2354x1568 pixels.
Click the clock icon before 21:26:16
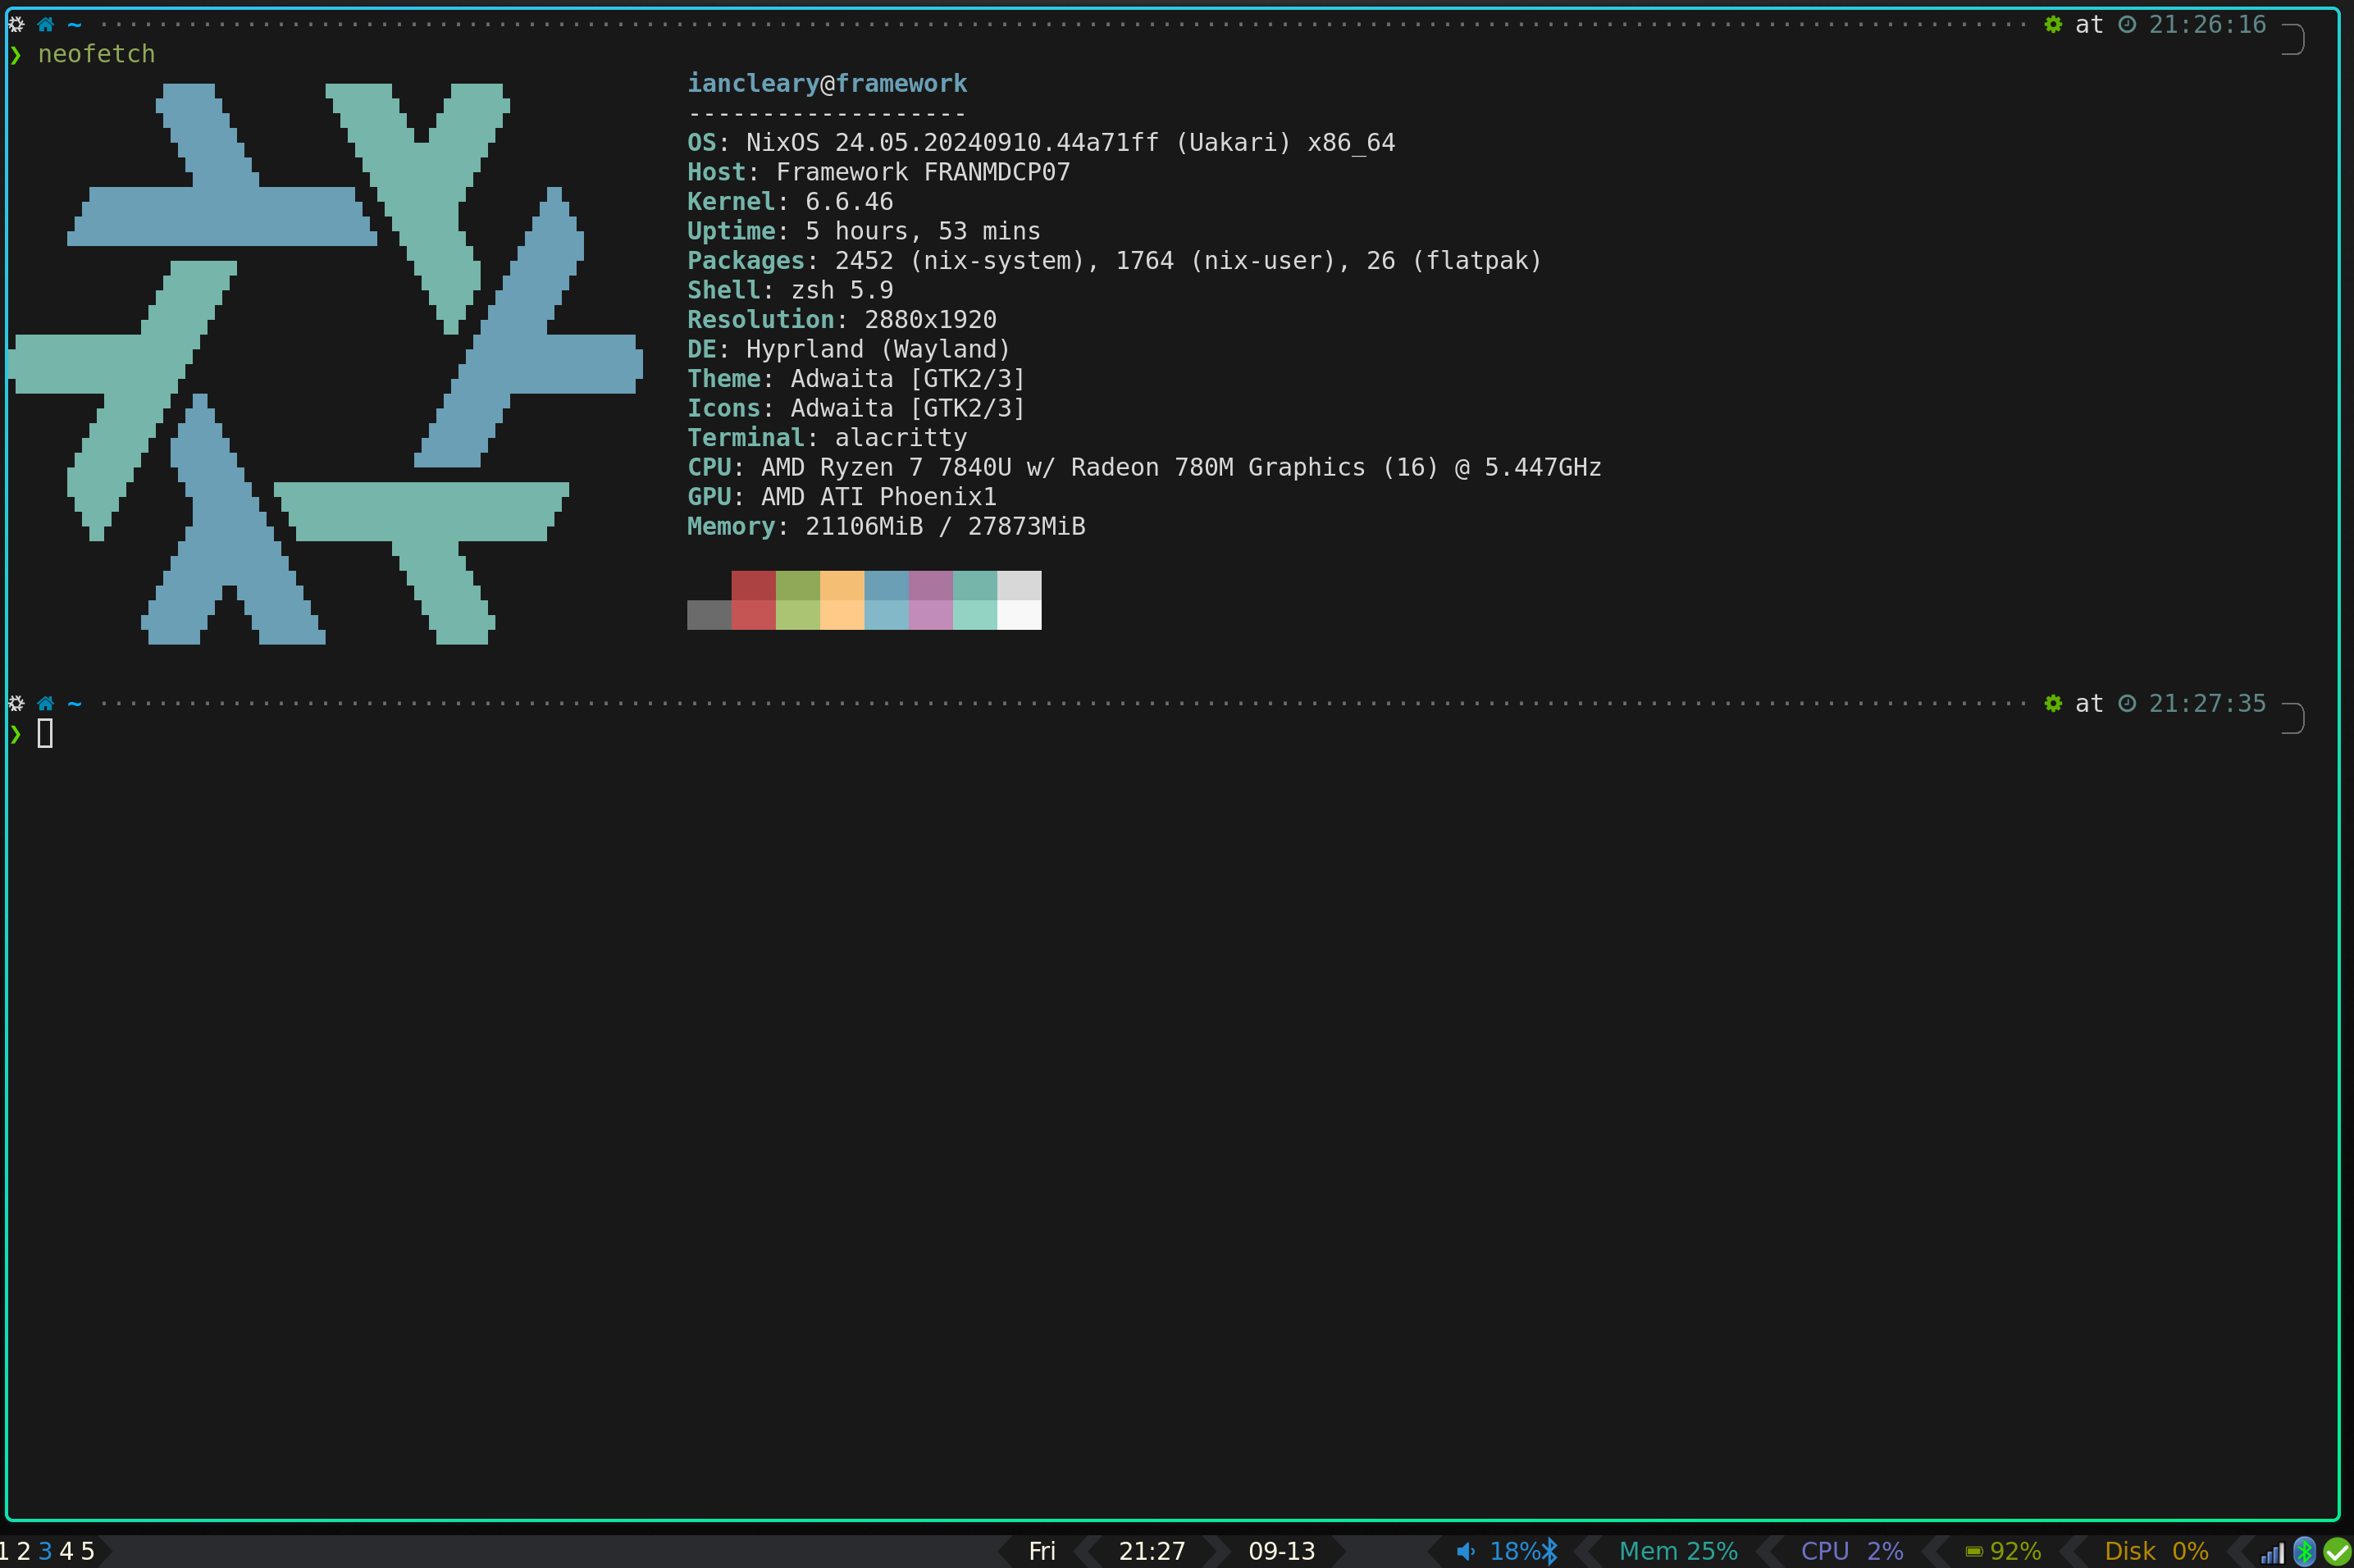pos(2127,24)
